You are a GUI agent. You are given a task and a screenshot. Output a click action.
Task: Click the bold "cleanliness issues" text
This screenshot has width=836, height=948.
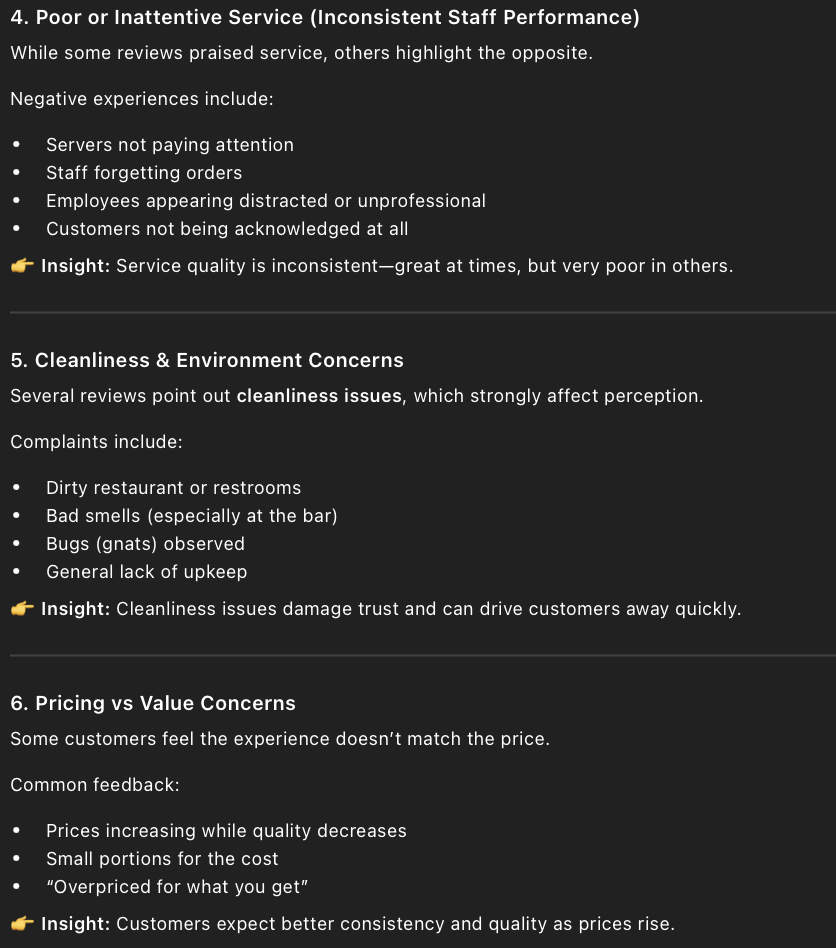[x=319, y=396]
